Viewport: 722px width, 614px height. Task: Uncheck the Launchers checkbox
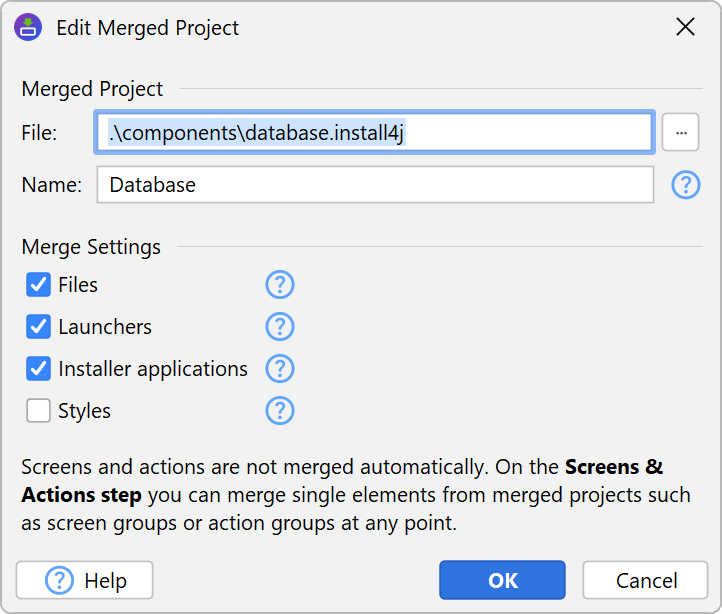[39, 327]
